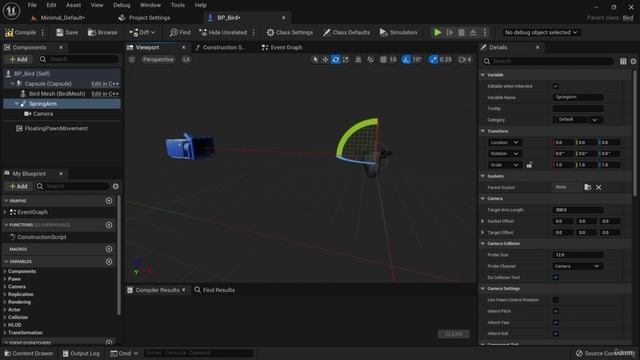Toggle the Inherit Yaw checkbox
This screenshot has width=640, height=360.
point(556,322)
